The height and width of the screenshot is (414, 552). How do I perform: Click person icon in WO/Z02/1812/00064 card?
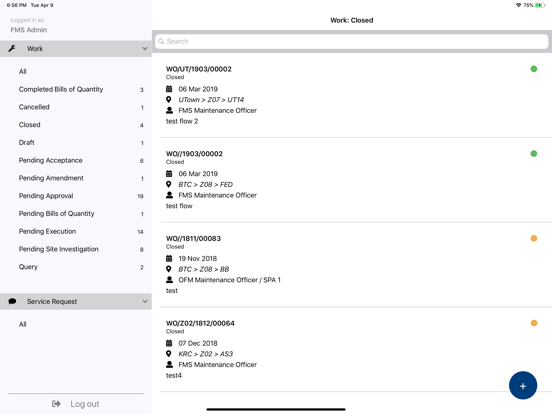pos(169,364)
